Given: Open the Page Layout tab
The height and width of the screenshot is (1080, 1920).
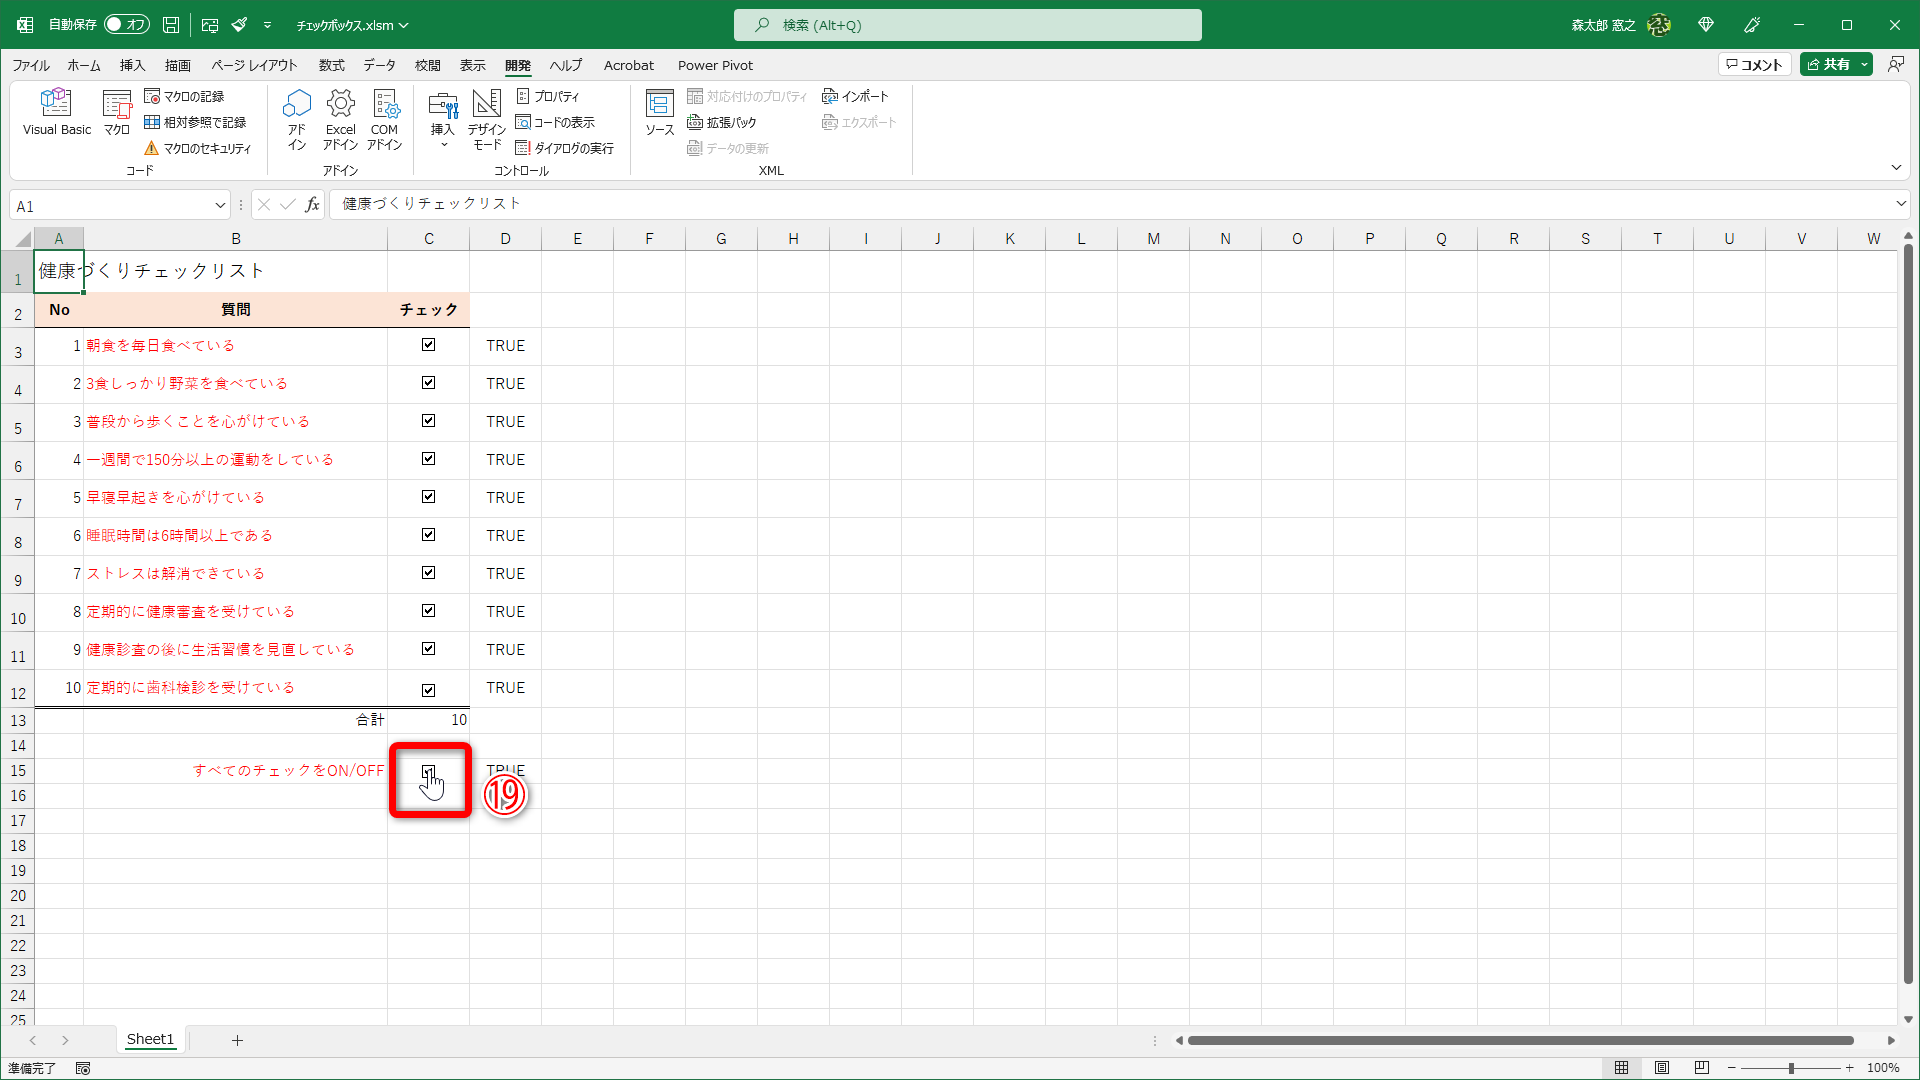Looking at the screenshot, I should pos(254,65).
